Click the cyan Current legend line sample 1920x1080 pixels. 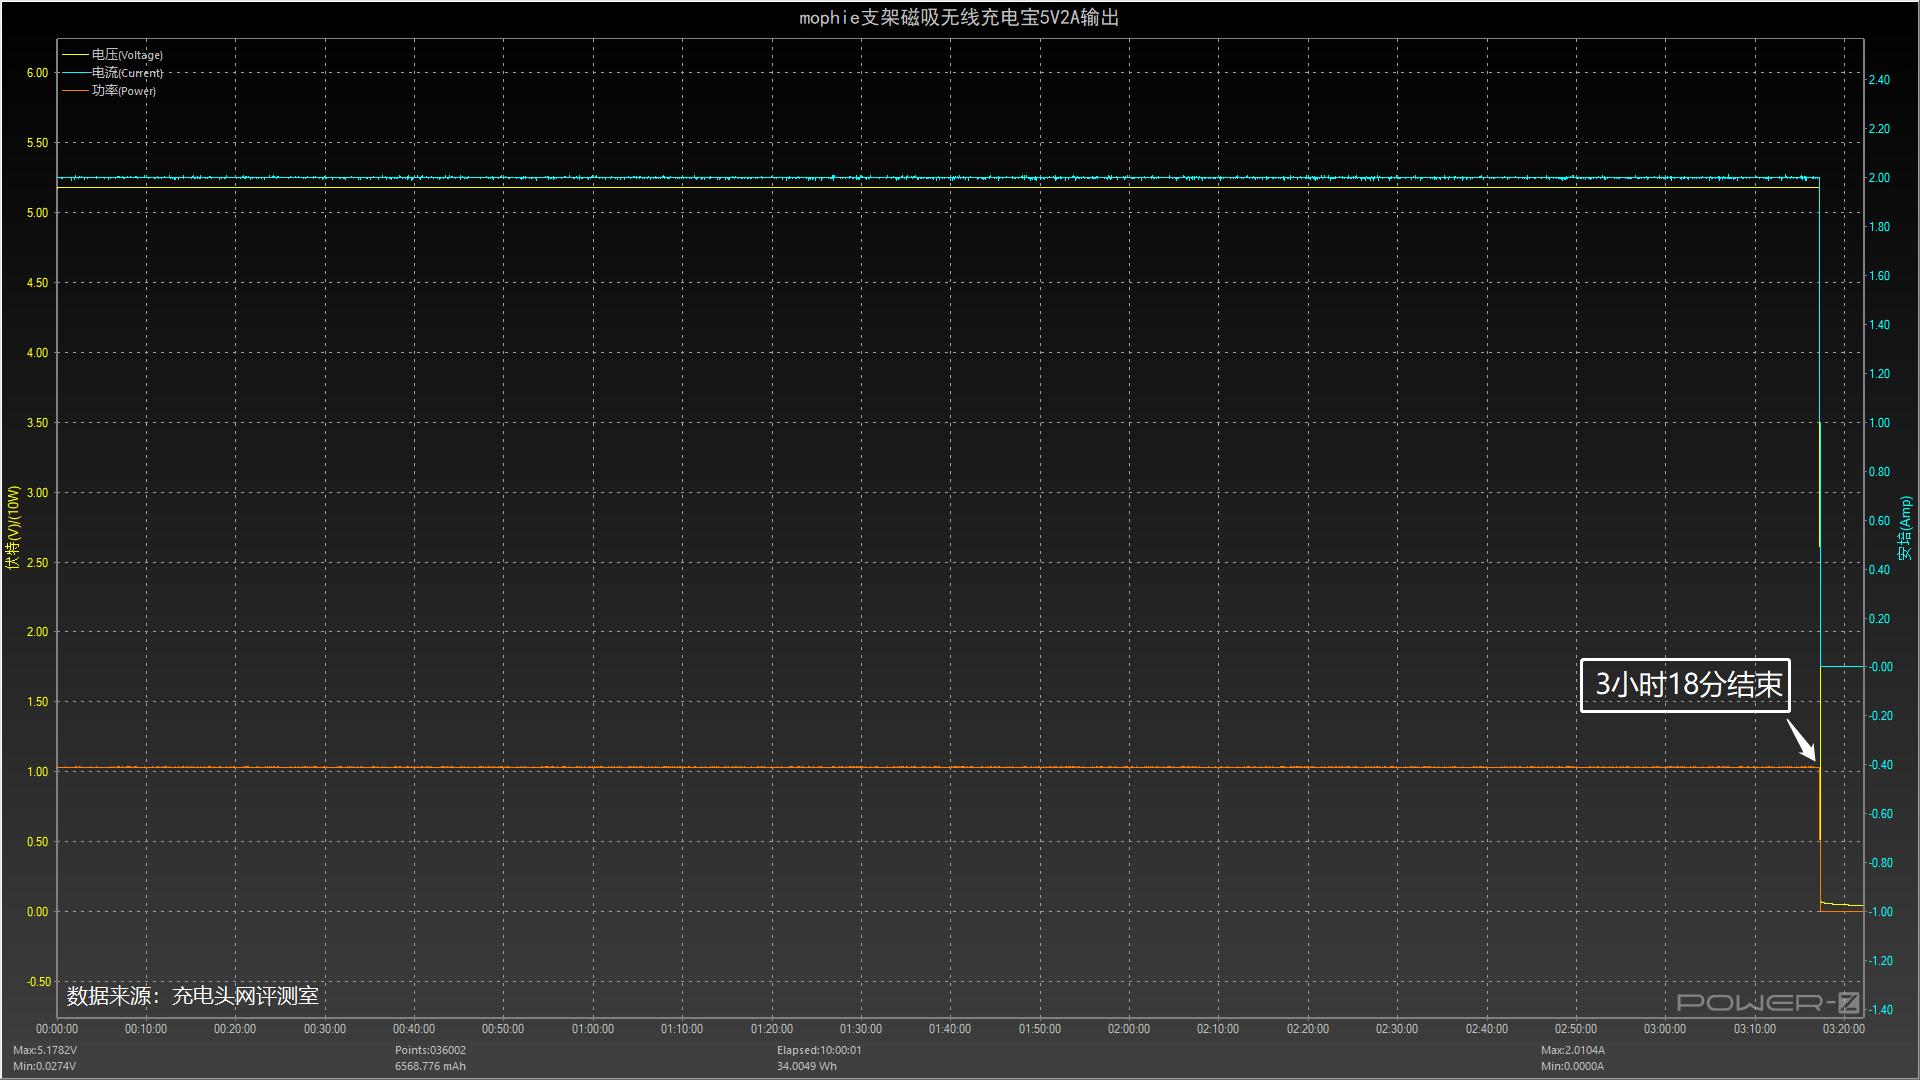(75, 72)
